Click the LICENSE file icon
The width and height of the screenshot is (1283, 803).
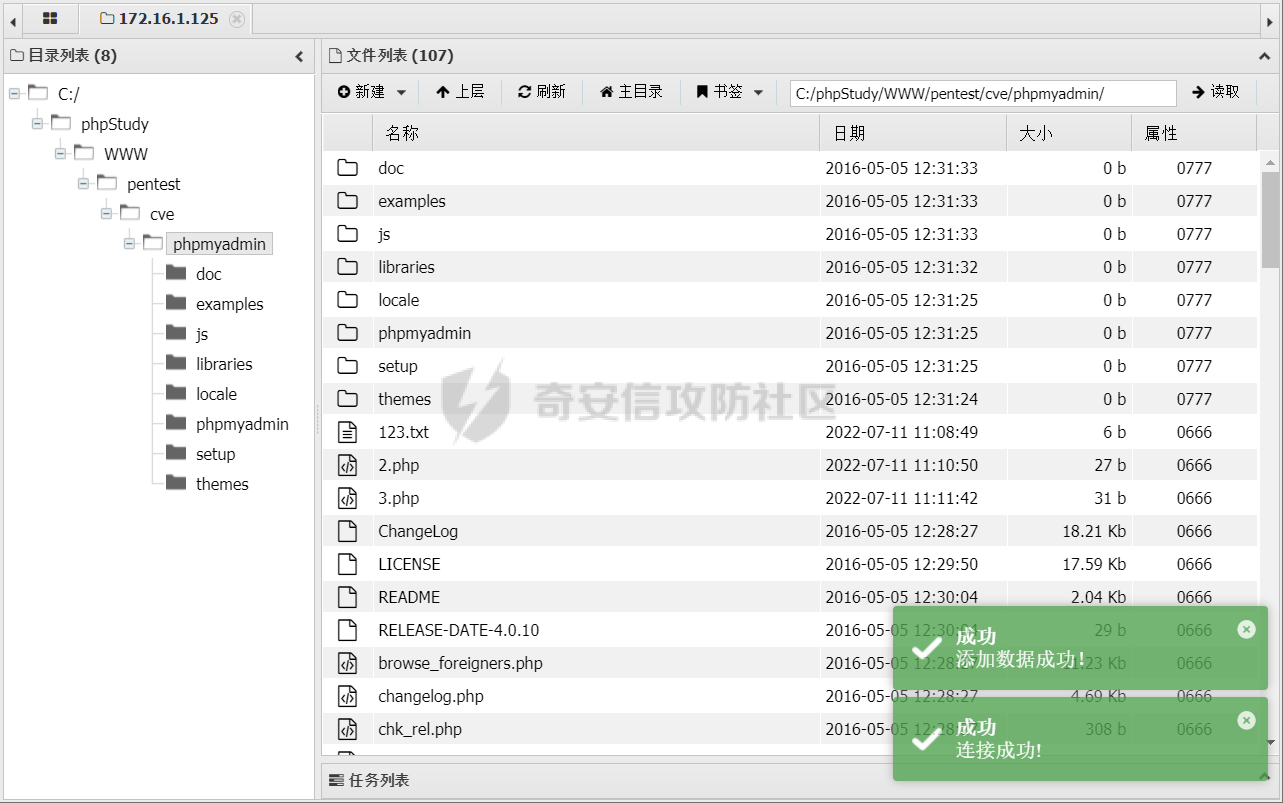tap(347, 564)
